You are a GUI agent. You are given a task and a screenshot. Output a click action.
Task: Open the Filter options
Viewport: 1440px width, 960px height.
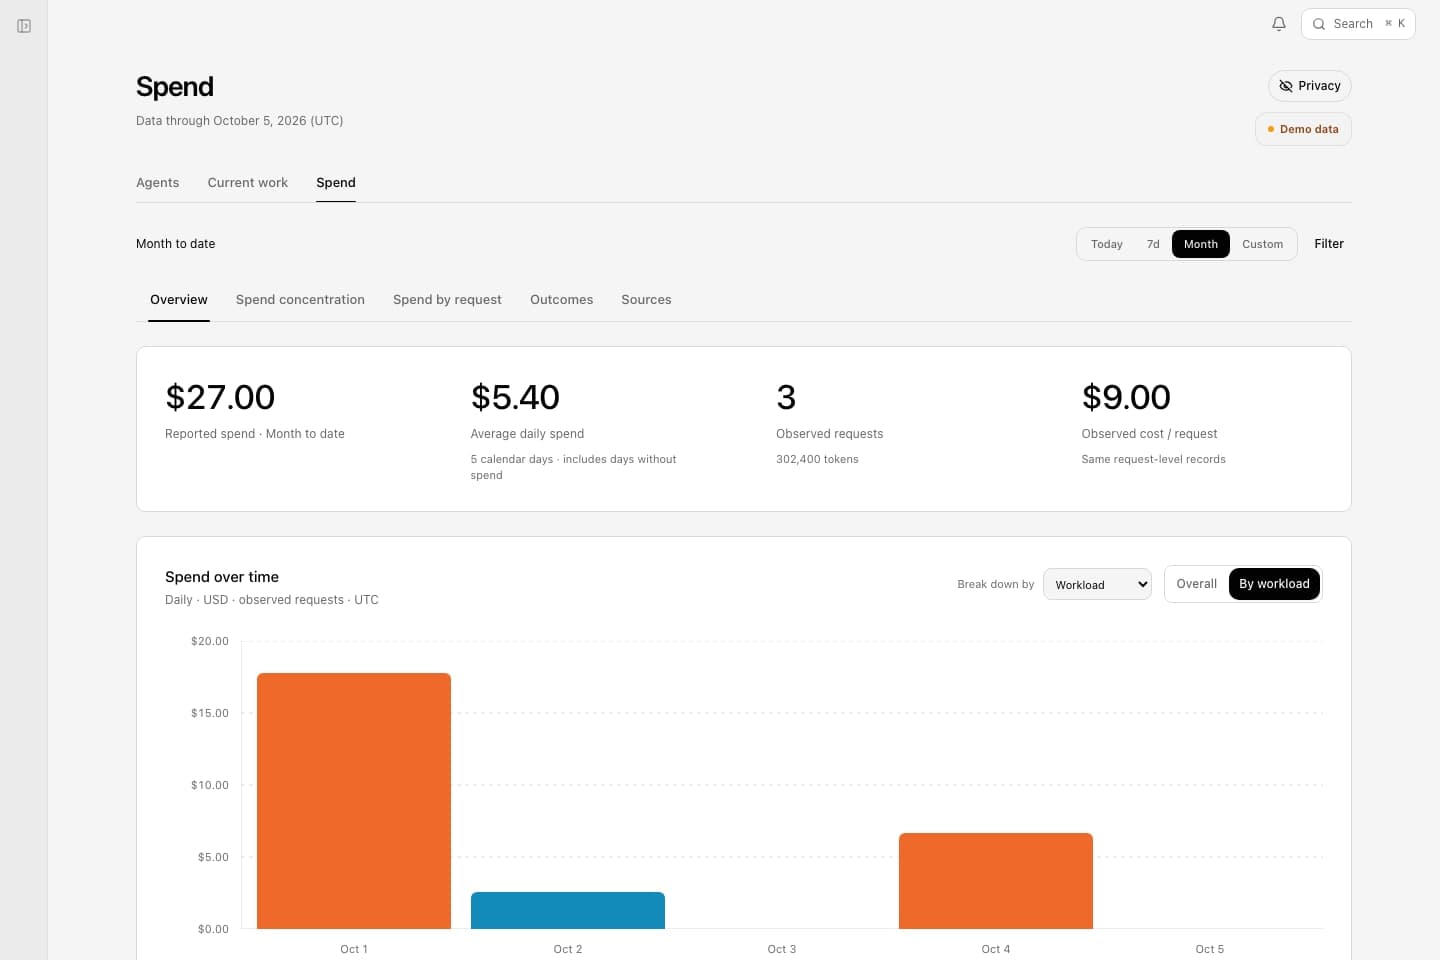[1329, 244]
